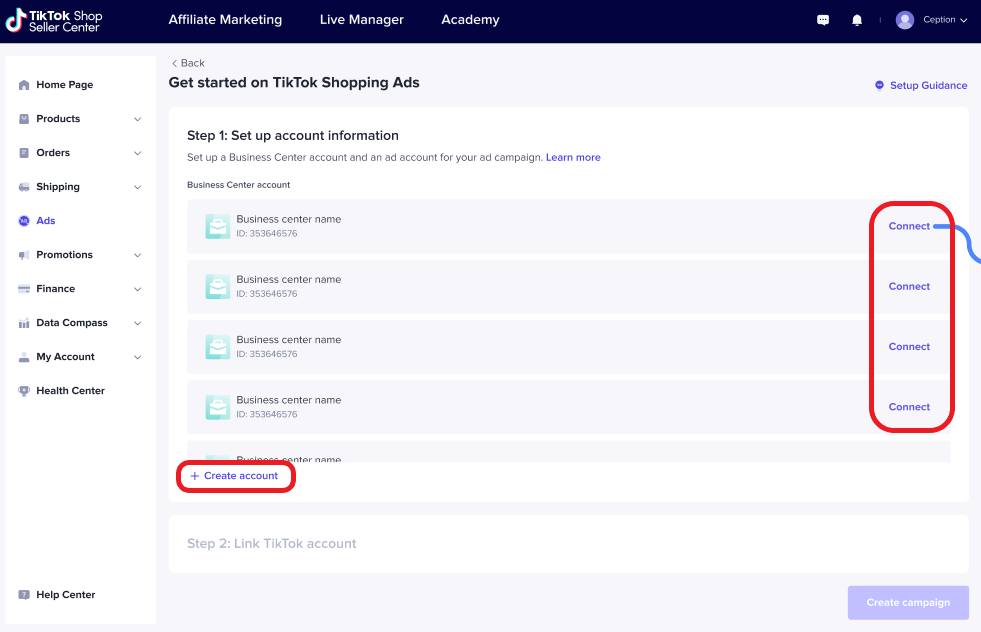981x632 pixels.
Task: Expand the Finance menu chevron
Action: click(x=137, y=289)
